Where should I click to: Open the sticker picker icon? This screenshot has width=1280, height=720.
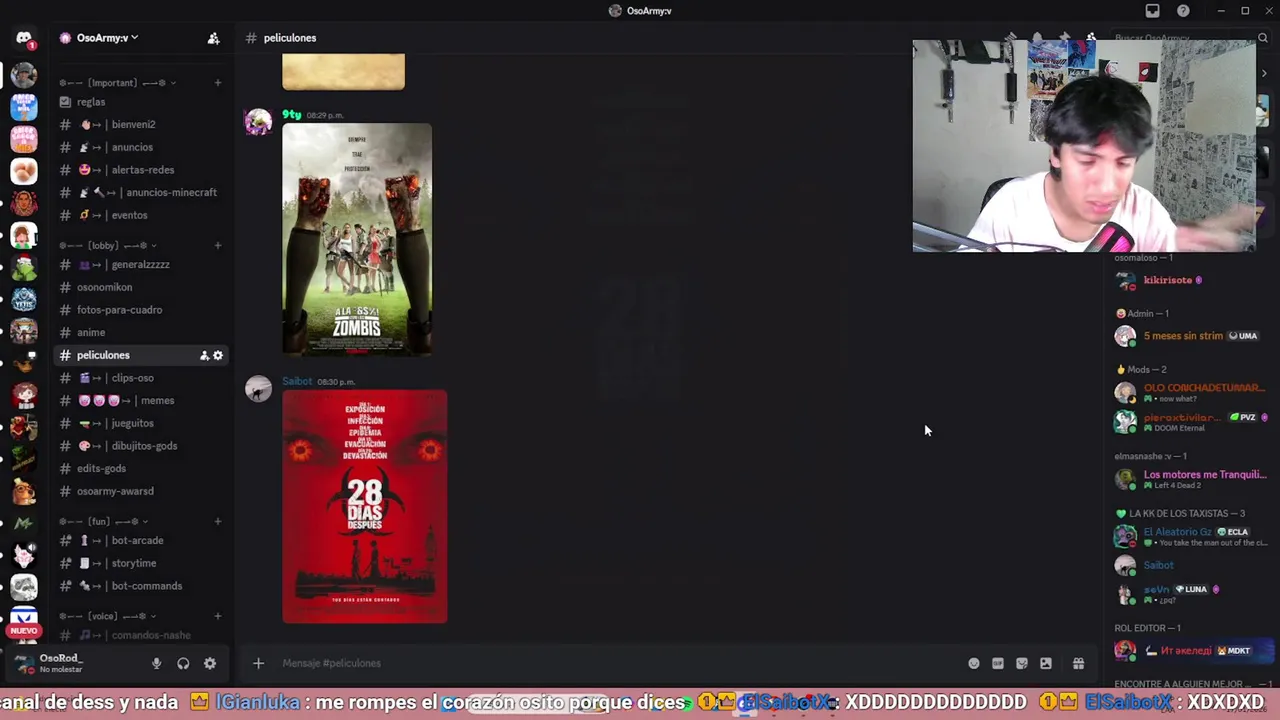pos(1022,663)
